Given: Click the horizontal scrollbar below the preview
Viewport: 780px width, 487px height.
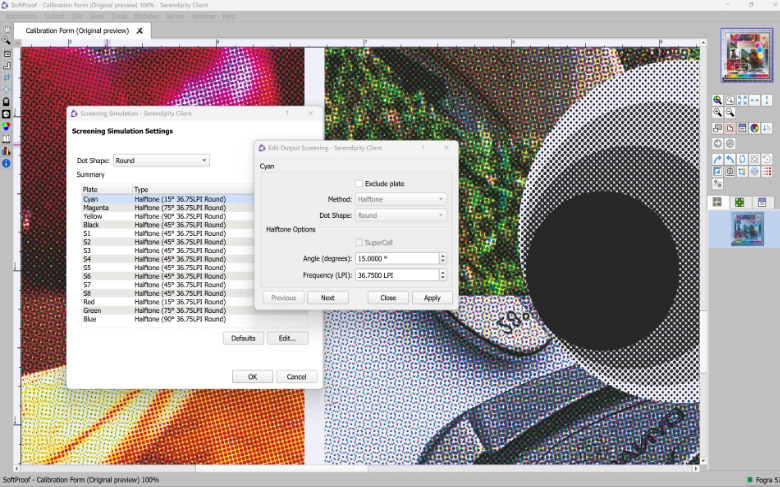Looking at the screenshot, I should click(x=356, y=469).
